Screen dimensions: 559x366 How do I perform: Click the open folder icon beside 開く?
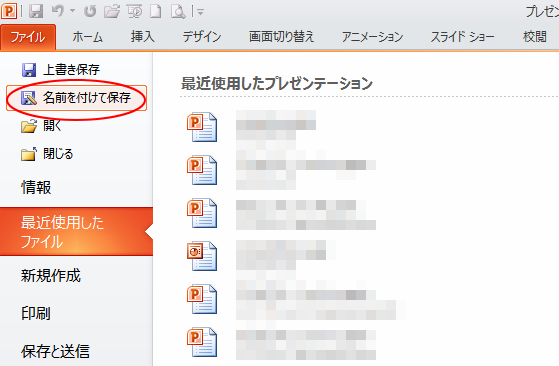click(x=29, y=126)
